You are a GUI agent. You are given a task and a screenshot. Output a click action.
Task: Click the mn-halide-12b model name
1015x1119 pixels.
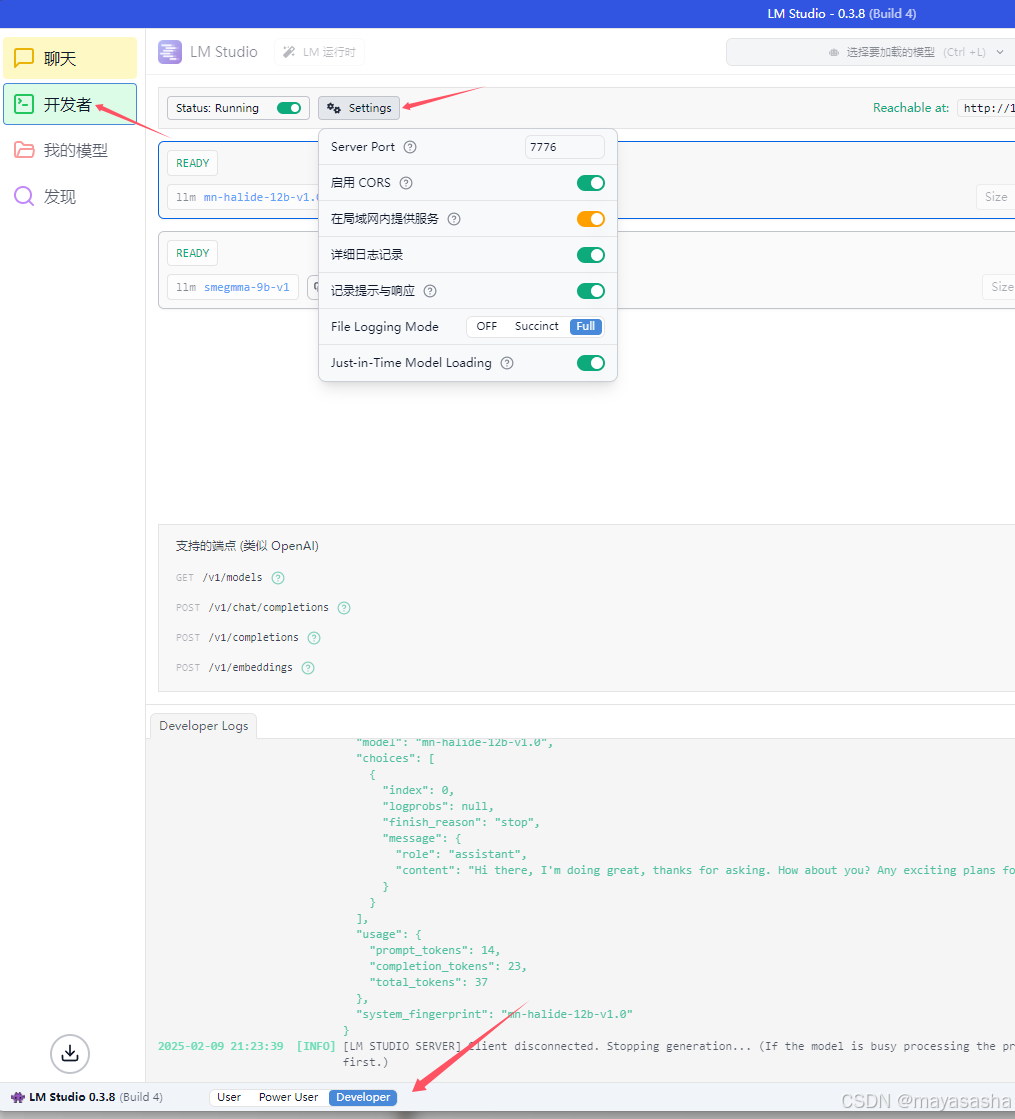click(x=261, y=197)
